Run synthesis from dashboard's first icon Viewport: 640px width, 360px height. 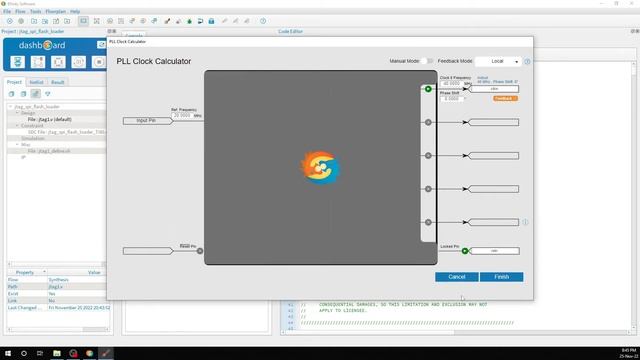(18, 62)
